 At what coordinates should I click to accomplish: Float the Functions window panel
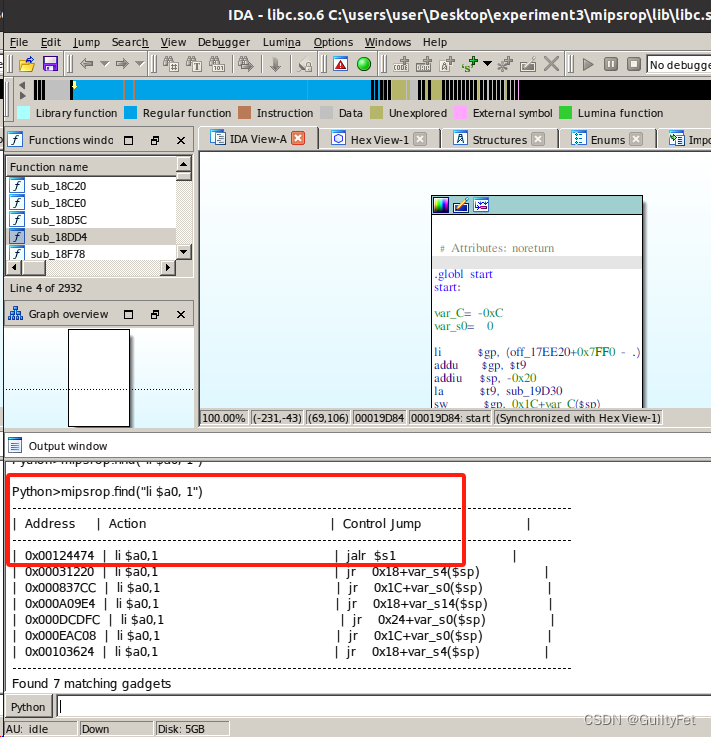155,141
